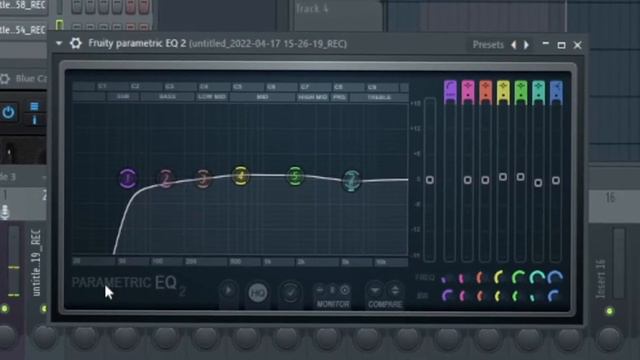This screenshot has height=360, width=640.
Task: Click the blue band 7 level slider handle
Action: click(x=556, y=180)
